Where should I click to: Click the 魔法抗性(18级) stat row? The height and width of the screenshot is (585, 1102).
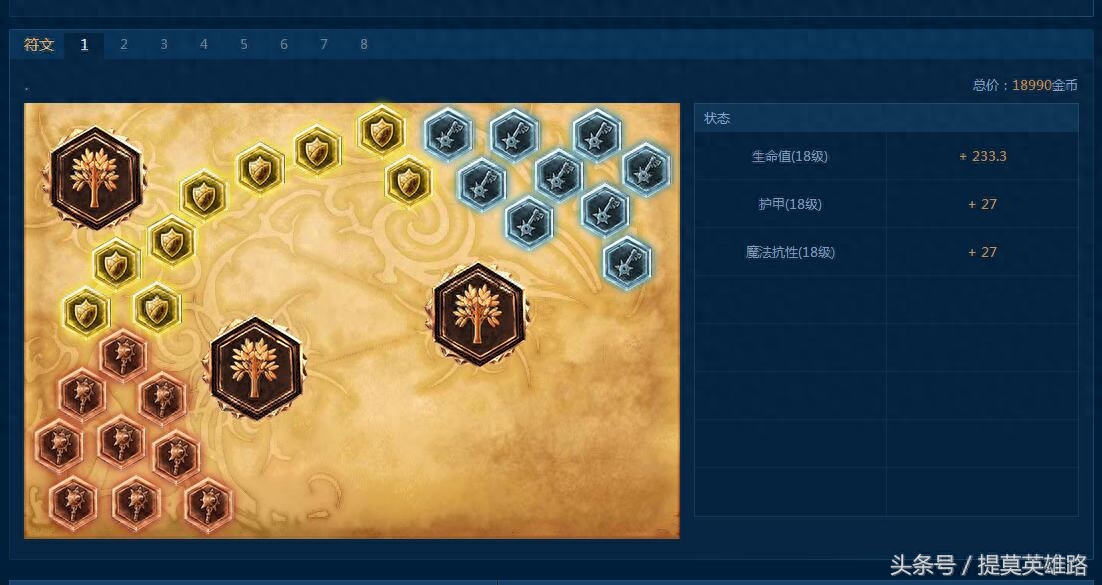tap(886, 252)
